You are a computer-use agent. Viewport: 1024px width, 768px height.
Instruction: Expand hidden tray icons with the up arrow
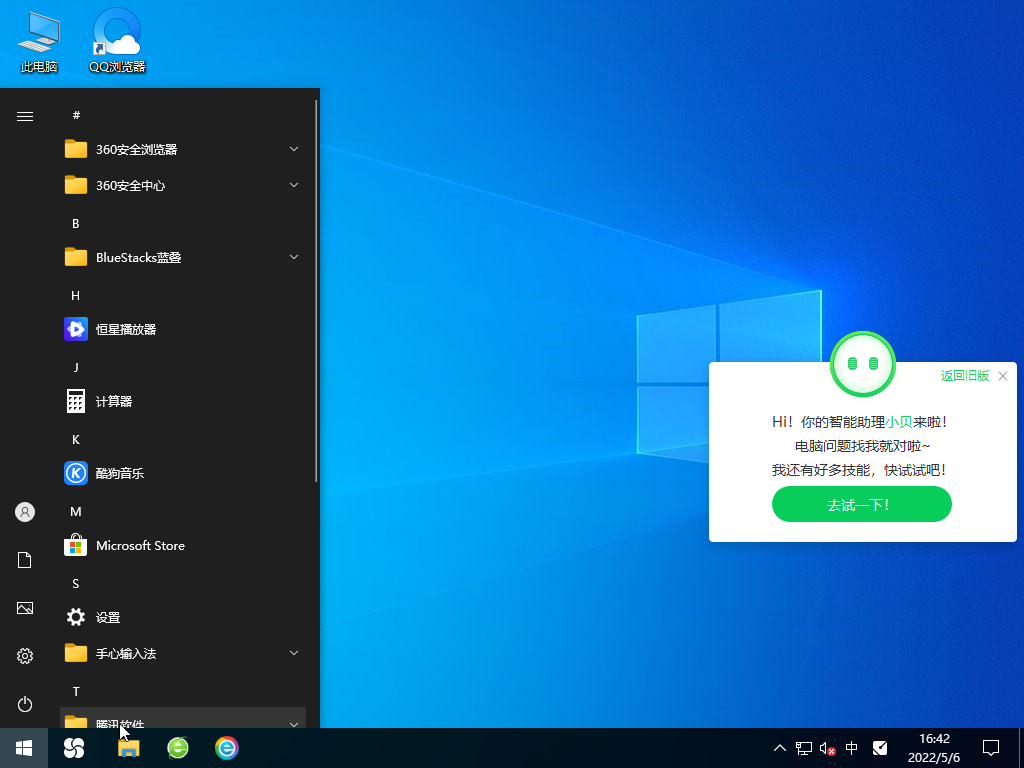point(779,748)
